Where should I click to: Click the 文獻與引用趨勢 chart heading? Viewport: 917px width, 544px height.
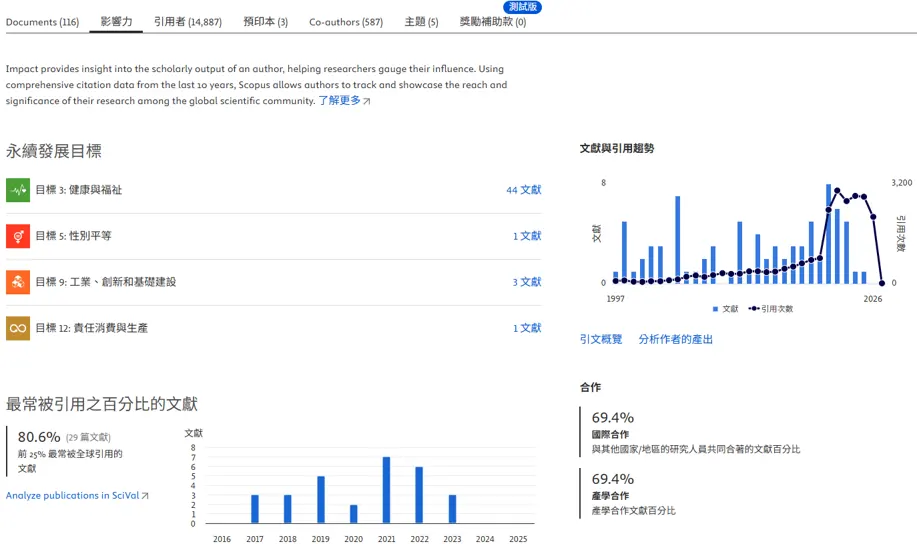point(617,149)
